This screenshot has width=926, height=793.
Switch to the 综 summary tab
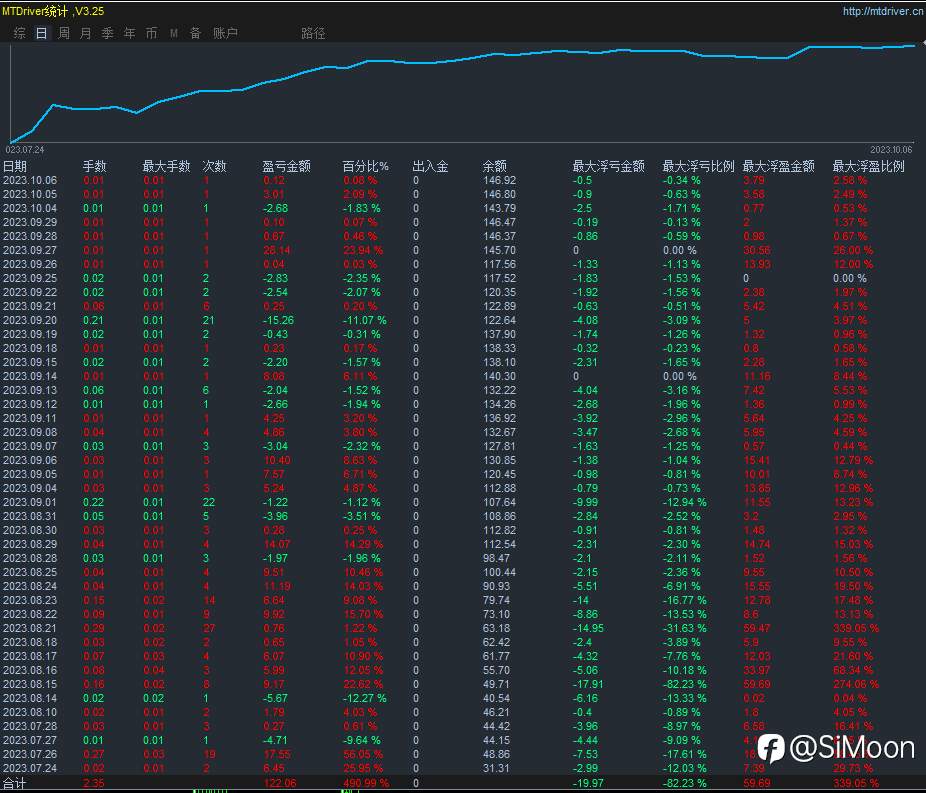point(19,33)
